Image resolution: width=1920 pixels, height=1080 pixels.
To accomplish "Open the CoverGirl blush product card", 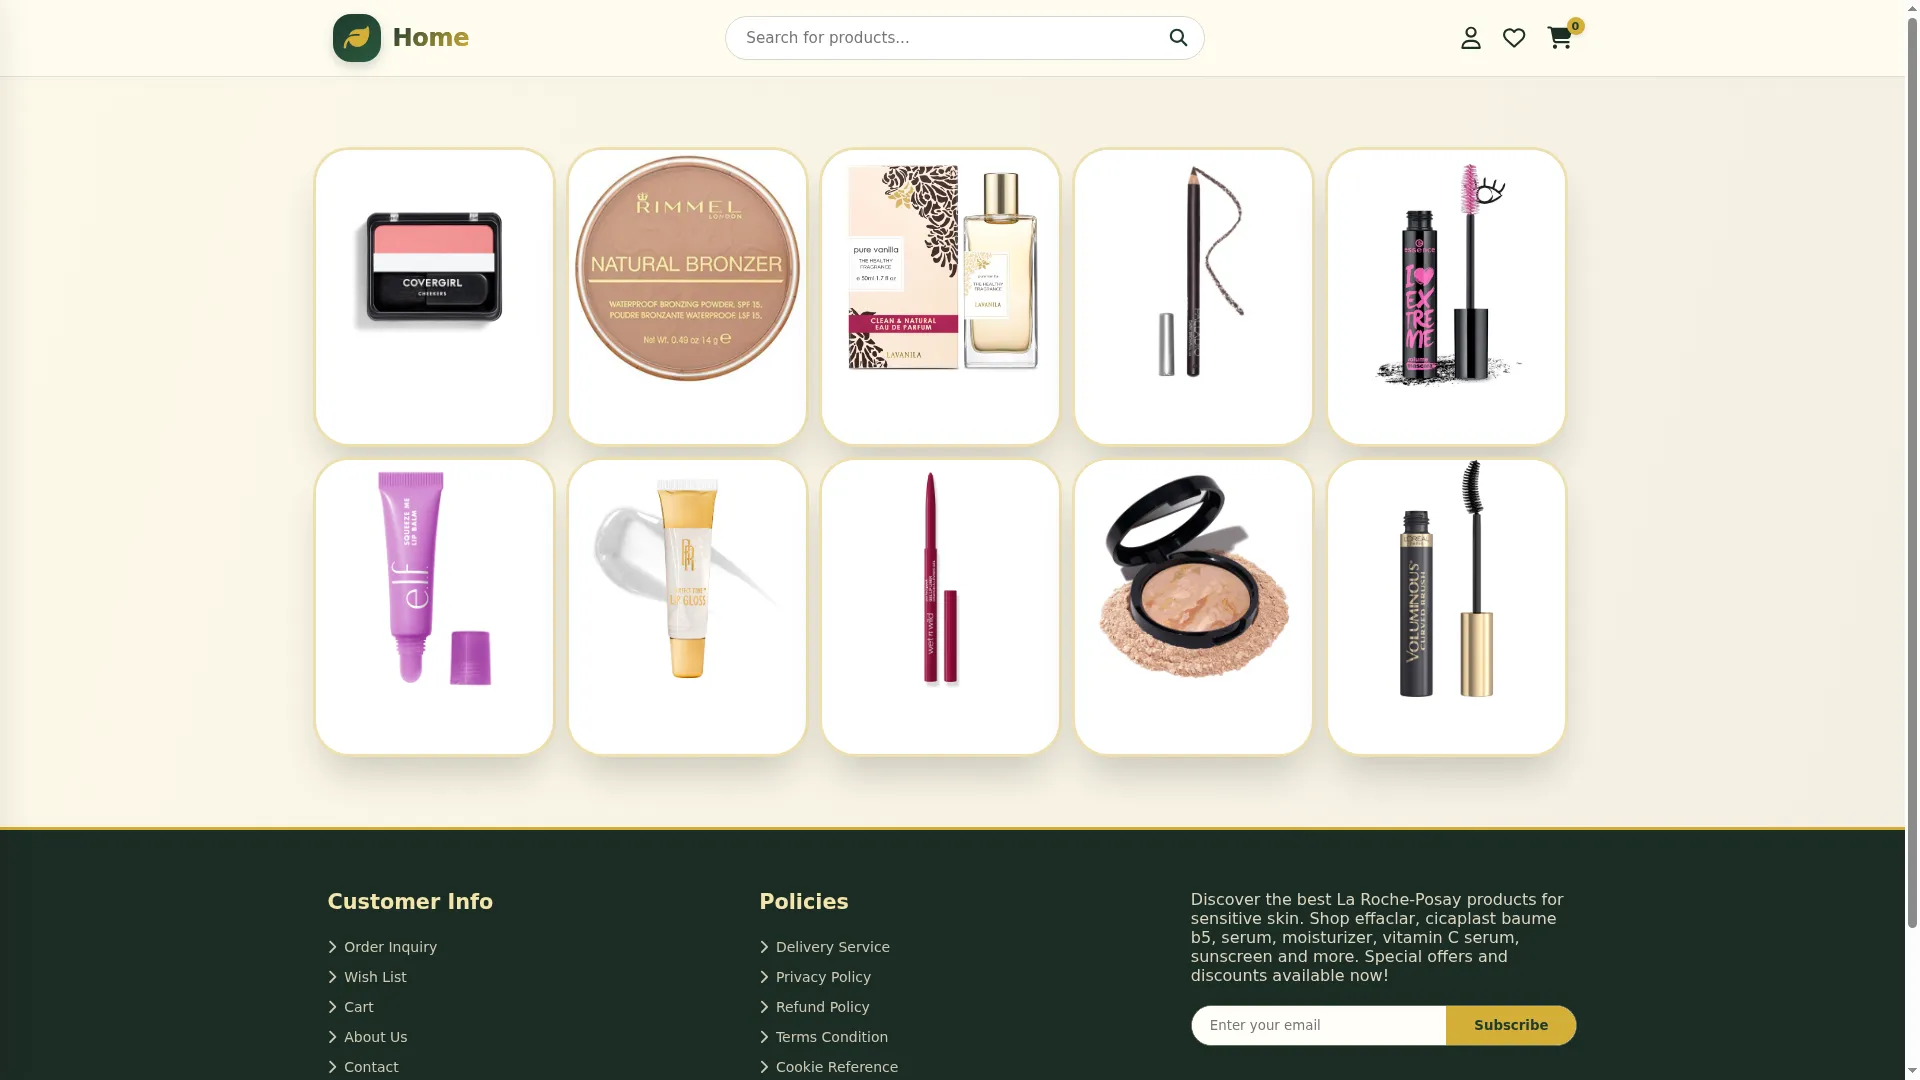I will click(434, 297).
